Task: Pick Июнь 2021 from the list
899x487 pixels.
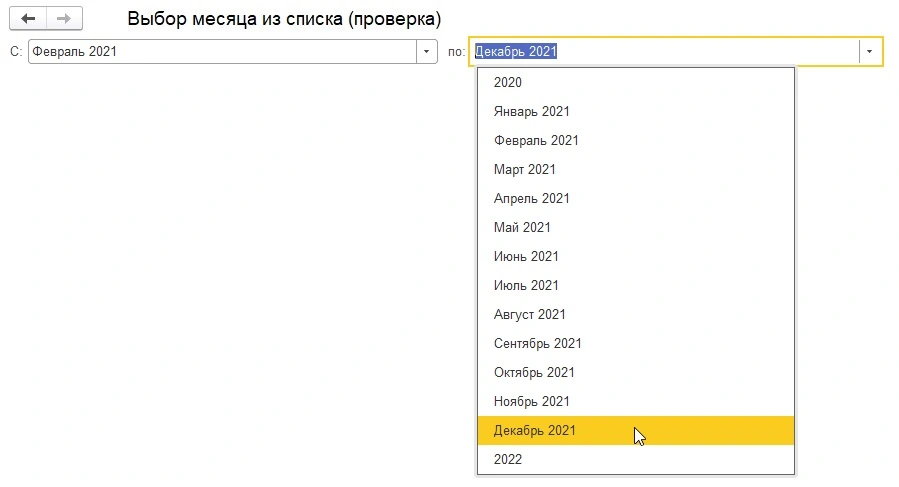Action: (x=526, y=257)
